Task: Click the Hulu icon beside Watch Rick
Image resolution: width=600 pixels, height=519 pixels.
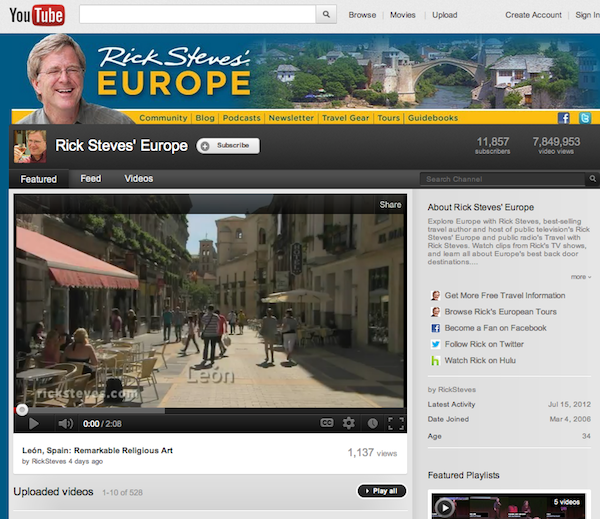Action: pos(435,361)
